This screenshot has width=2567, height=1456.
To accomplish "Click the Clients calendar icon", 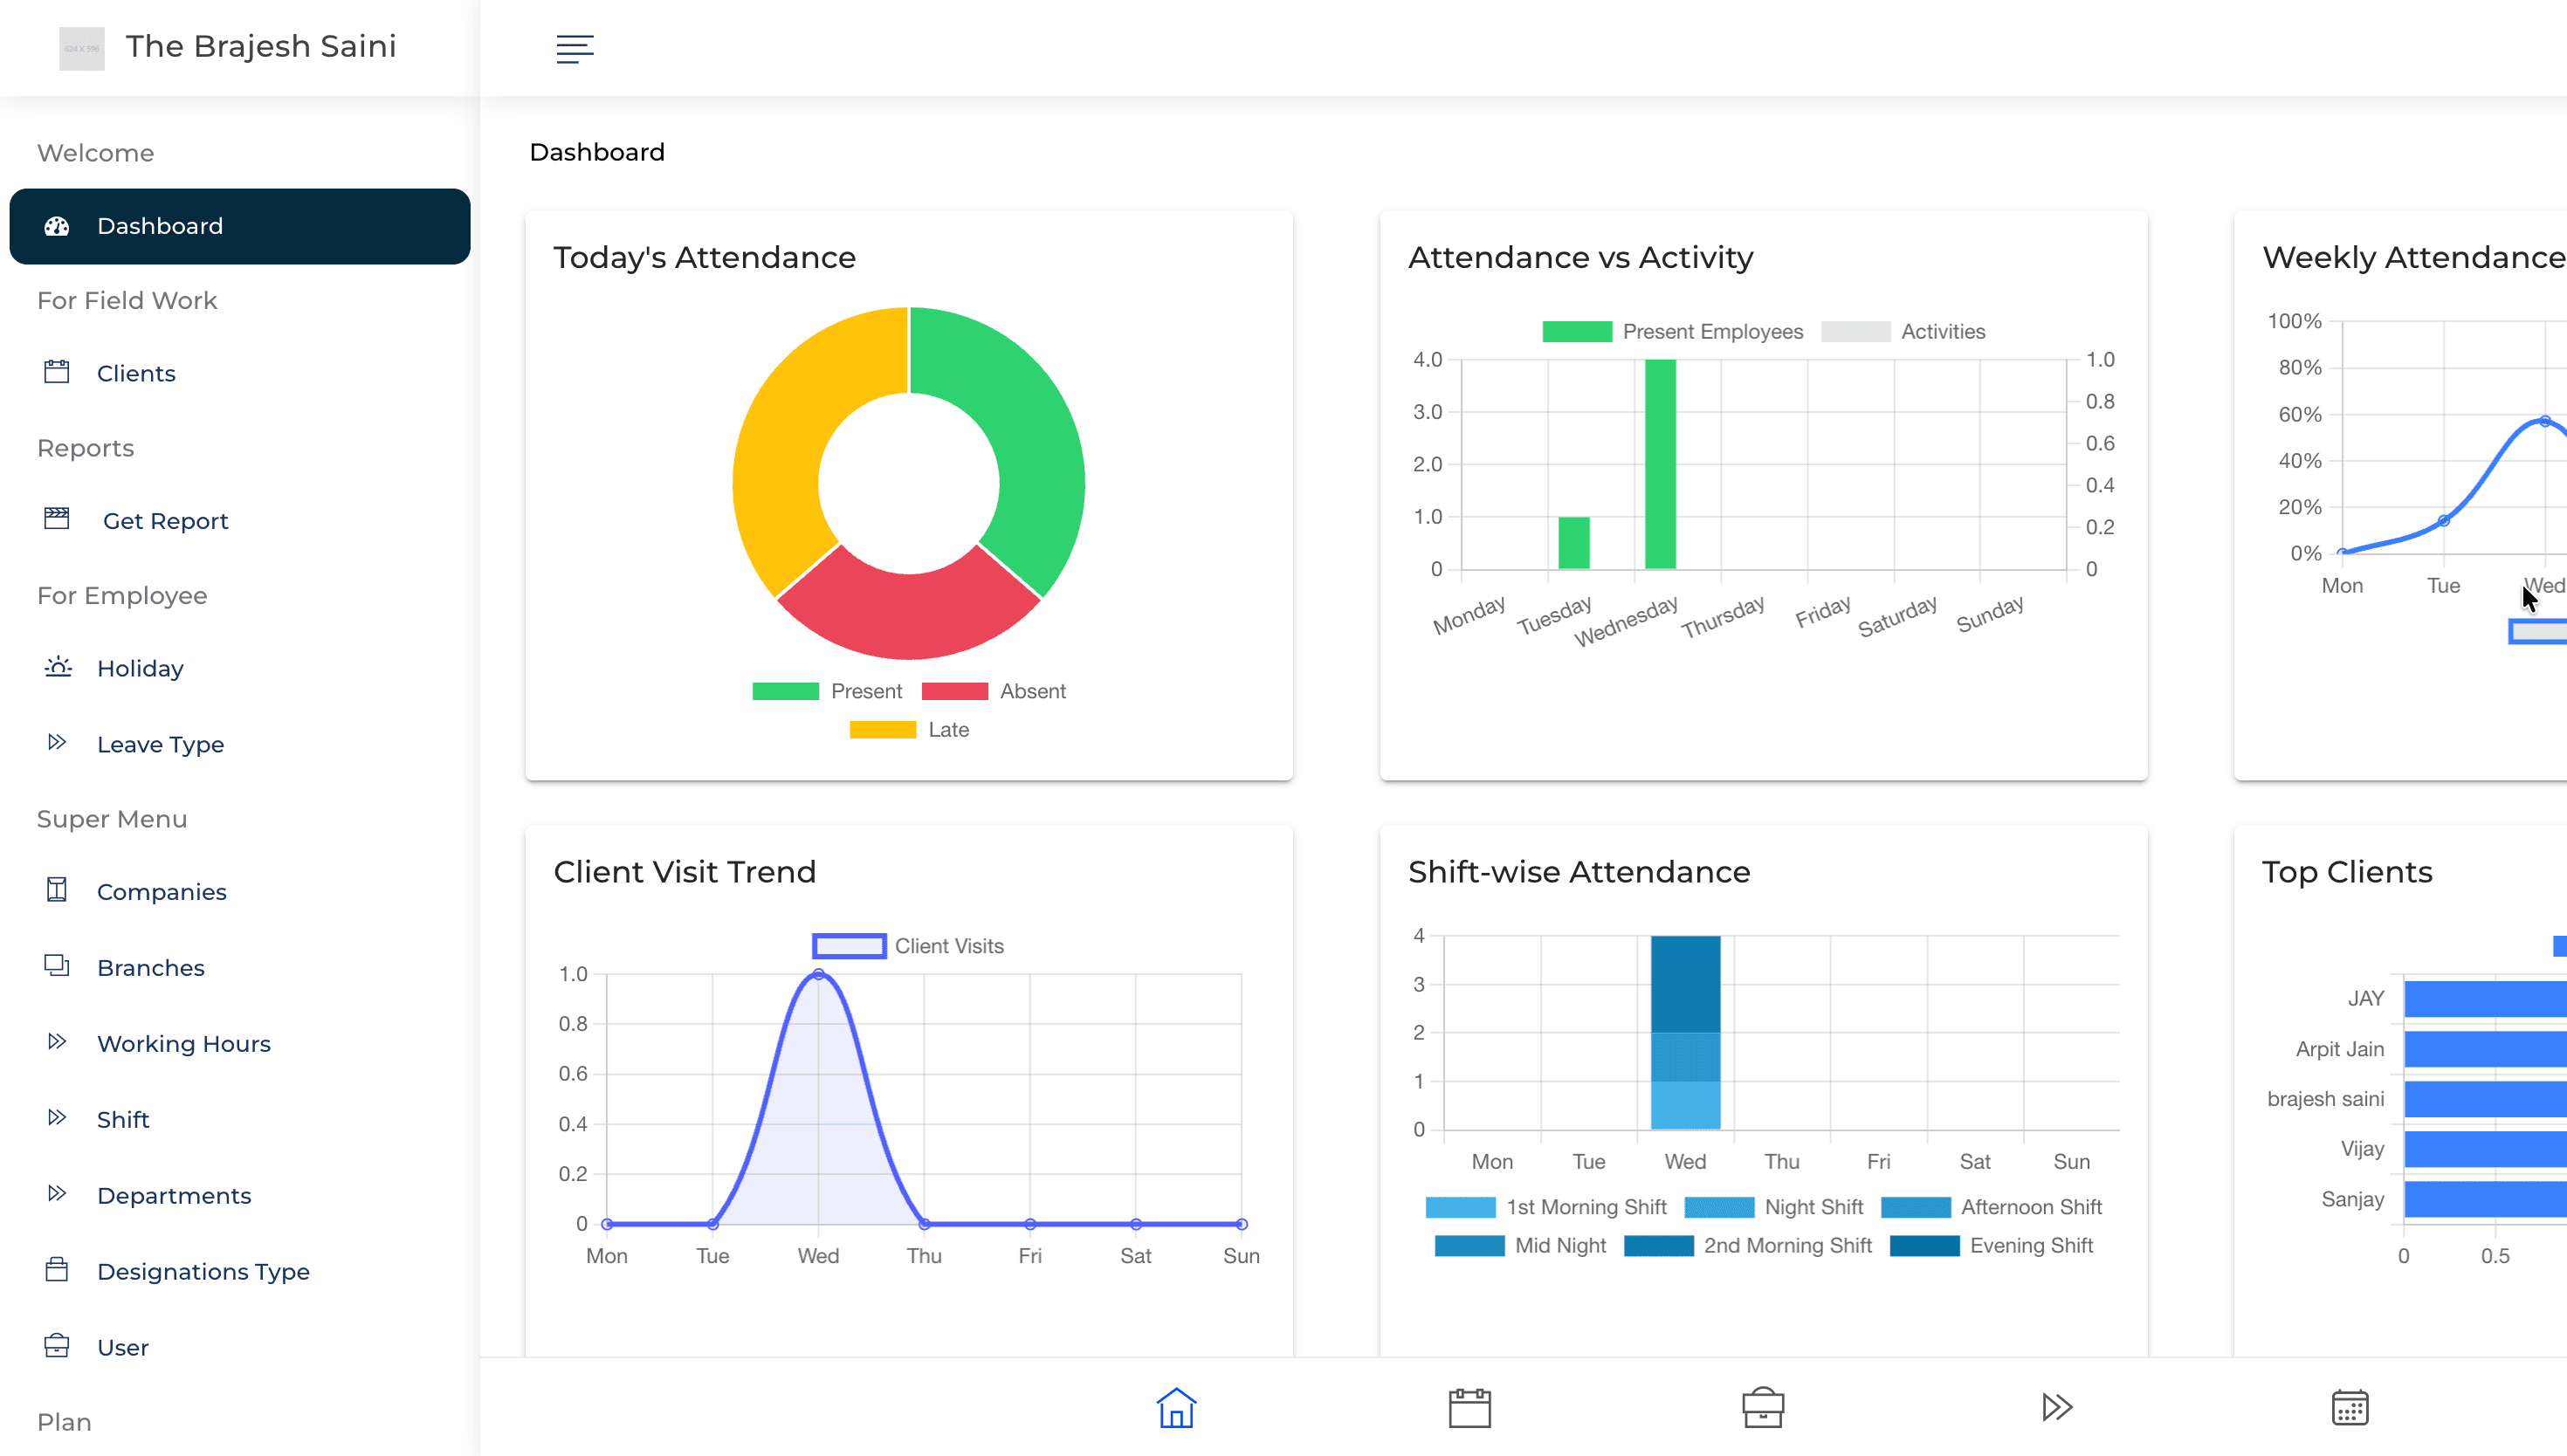I will pos(57,371).
